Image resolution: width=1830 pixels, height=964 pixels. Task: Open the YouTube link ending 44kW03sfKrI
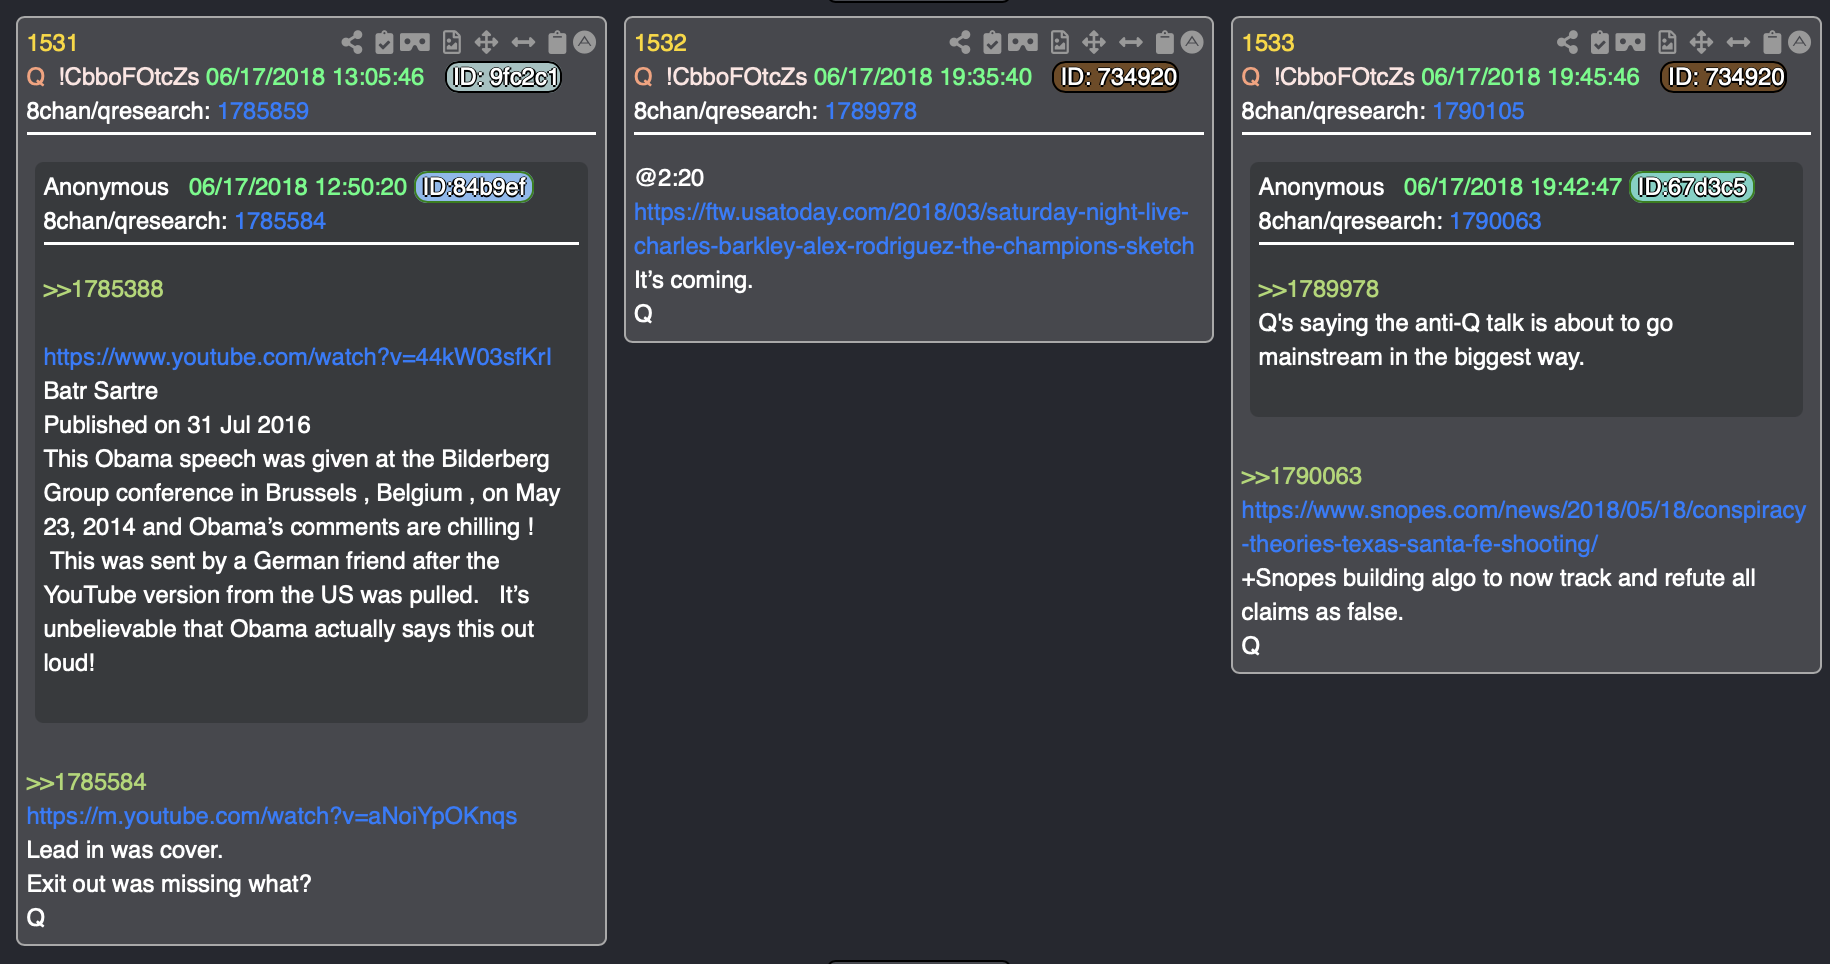pos(297,357)
